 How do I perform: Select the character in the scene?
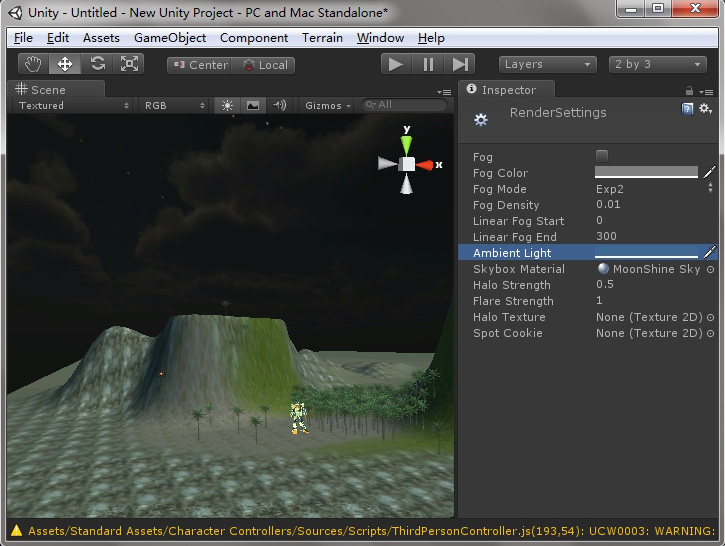299,418
